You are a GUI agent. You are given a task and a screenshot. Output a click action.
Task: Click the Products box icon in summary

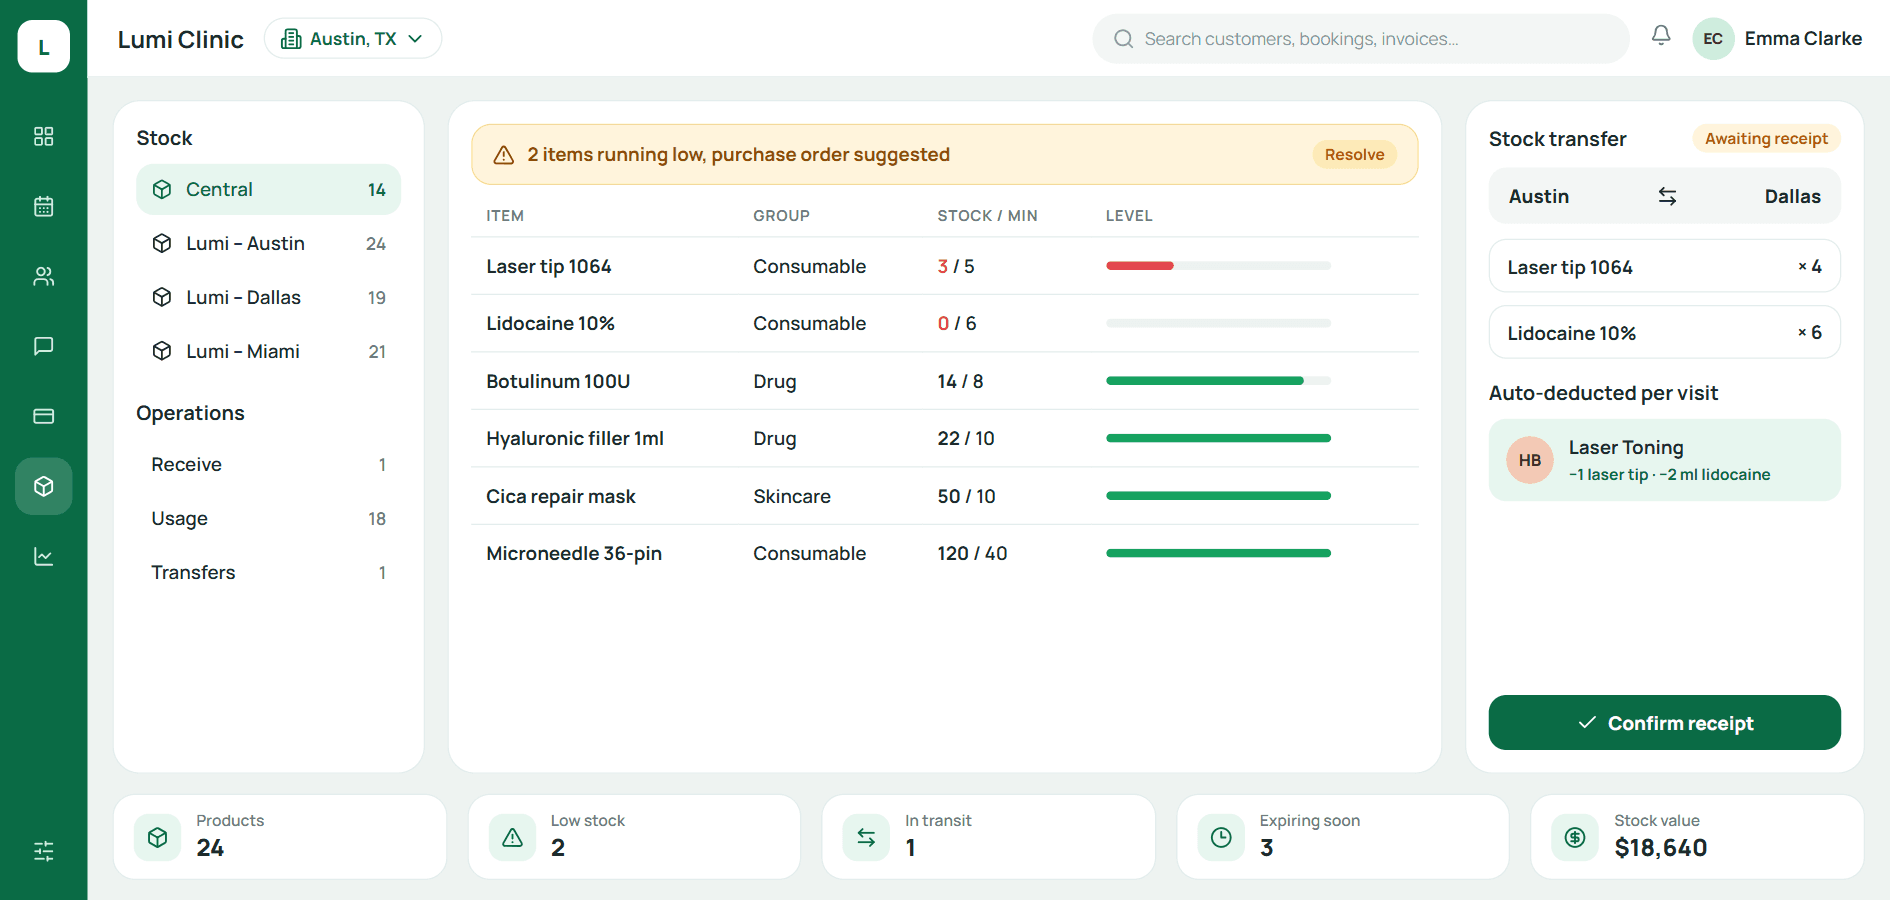coord(158,838)
